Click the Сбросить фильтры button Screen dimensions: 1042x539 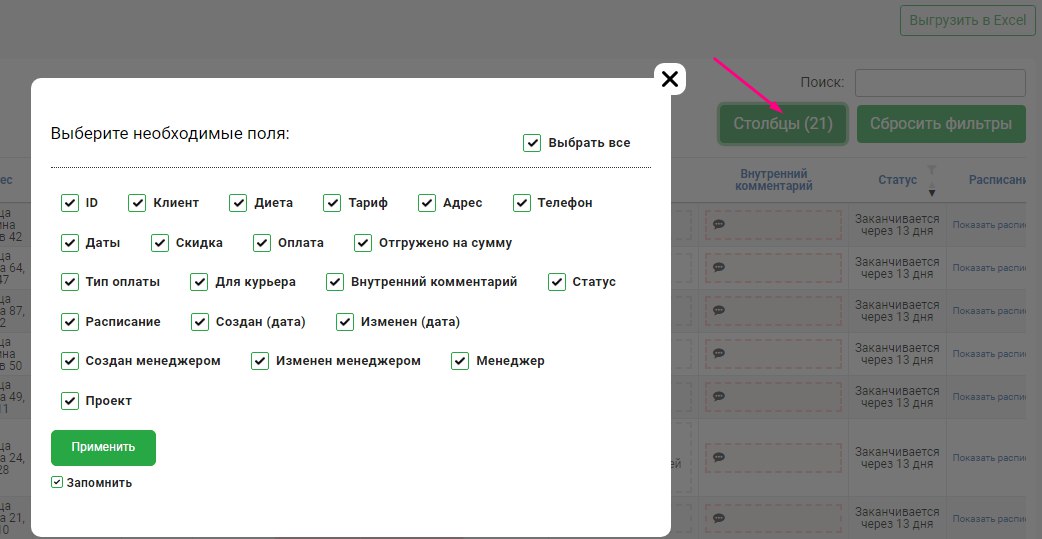[x=941, y=124]
